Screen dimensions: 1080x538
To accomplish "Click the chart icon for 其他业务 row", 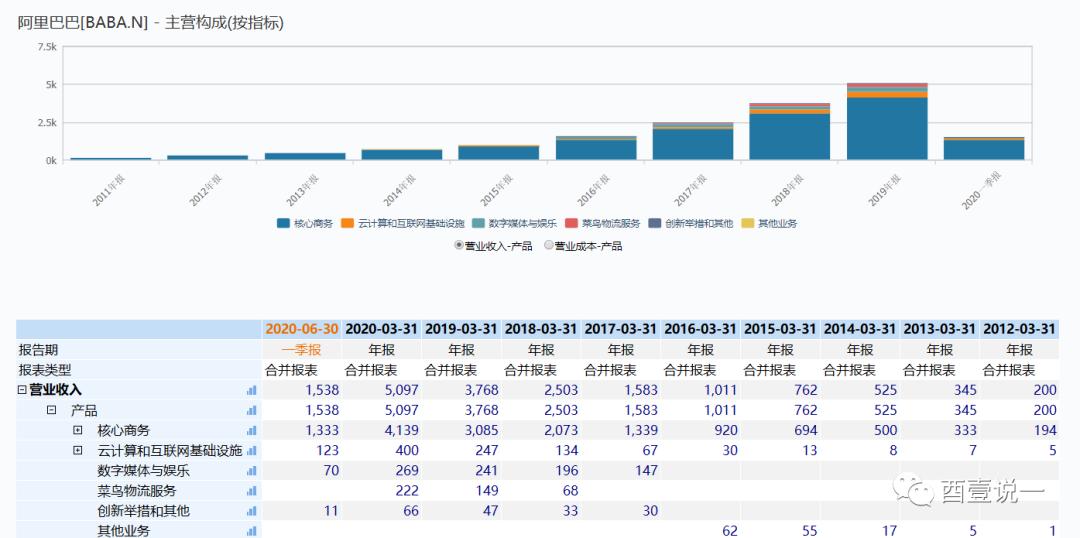I will (251, 531).
